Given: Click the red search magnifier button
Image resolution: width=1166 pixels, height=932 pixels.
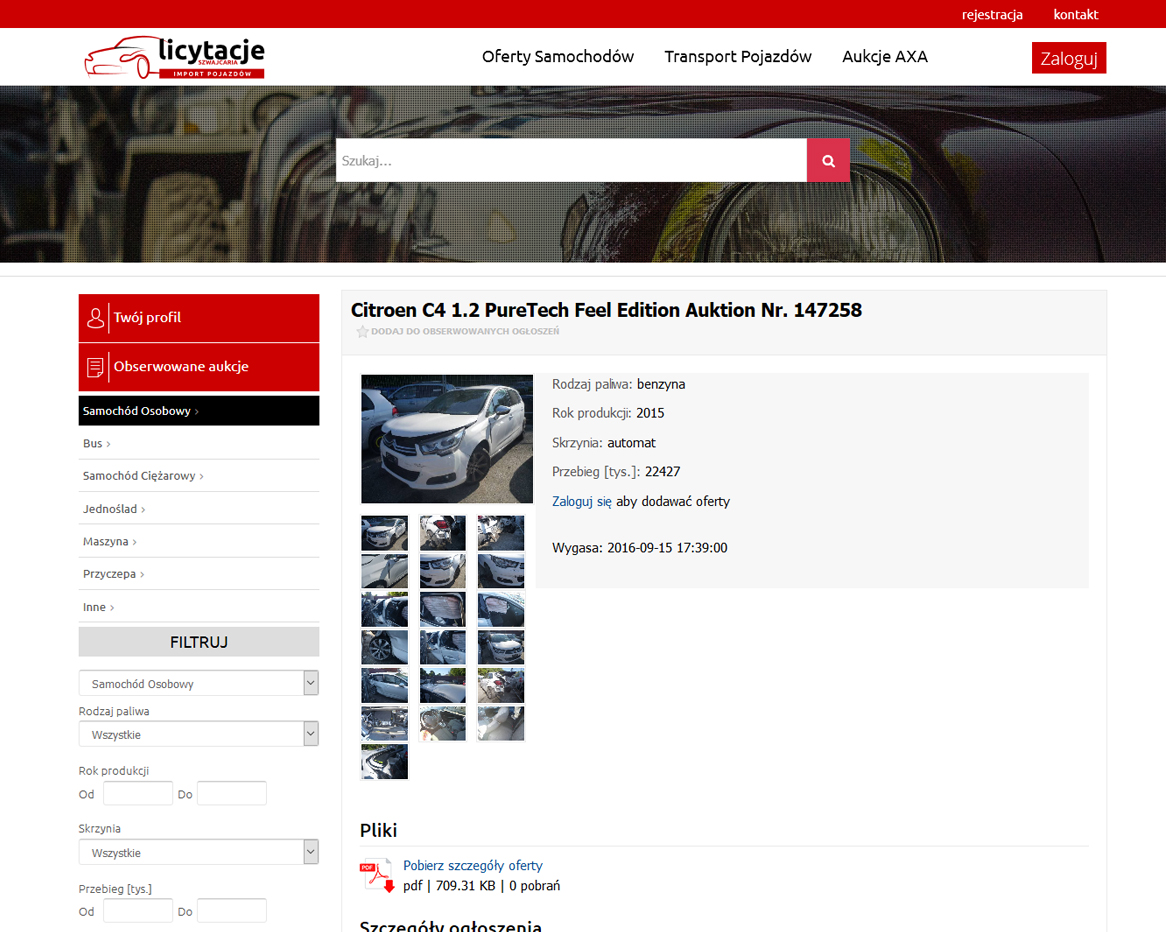Looking at the screenshot, I should click(828, 160).
